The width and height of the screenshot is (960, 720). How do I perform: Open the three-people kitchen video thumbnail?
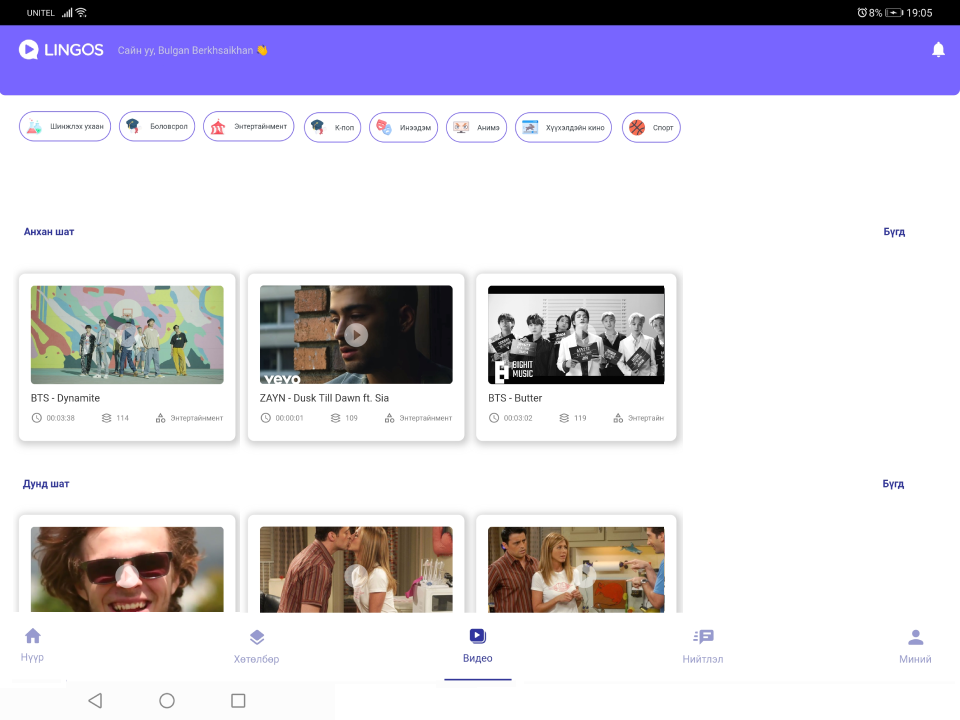click(576, 569)
